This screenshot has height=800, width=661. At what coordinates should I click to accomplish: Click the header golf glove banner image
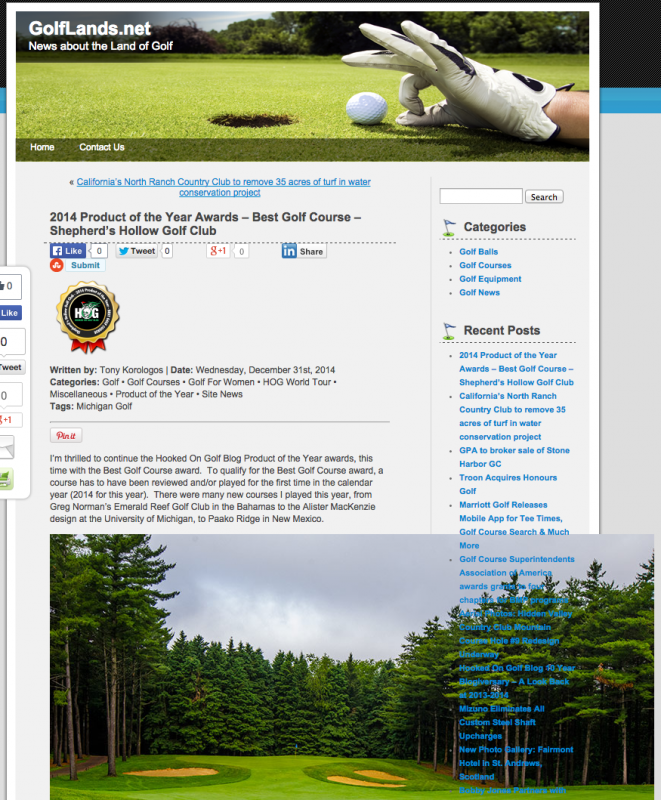click(302, 86)
